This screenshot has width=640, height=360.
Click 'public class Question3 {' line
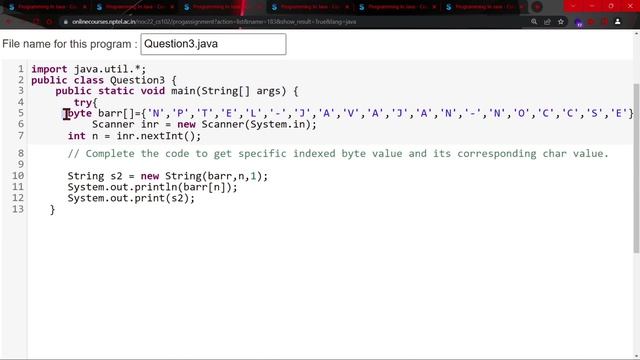click(x=104, y=80)
